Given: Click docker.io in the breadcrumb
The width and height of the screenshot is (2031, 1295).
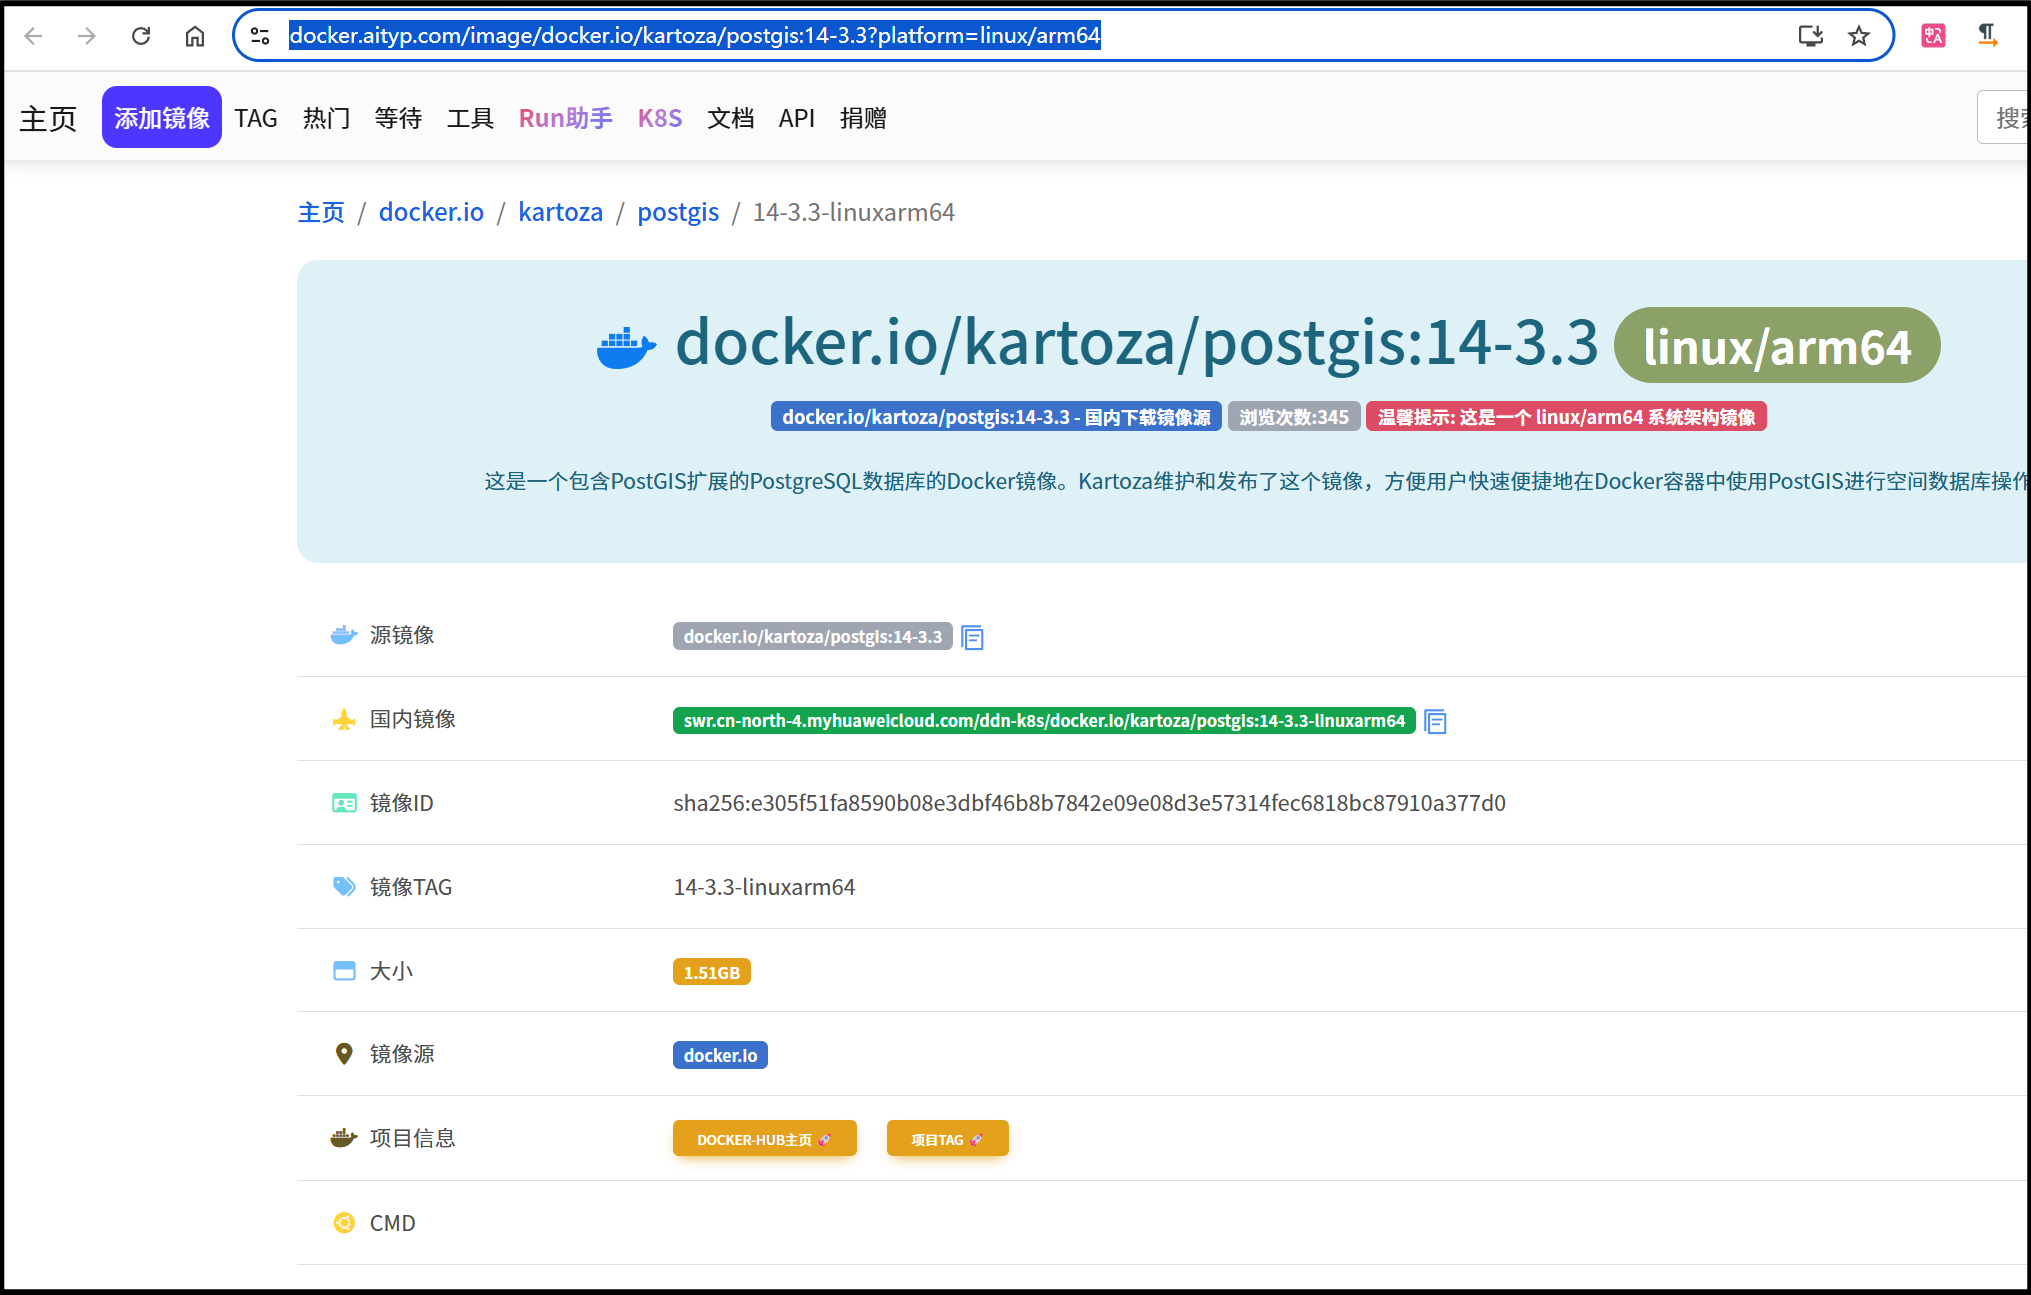Looking at the screenshot, I should 431,212.
